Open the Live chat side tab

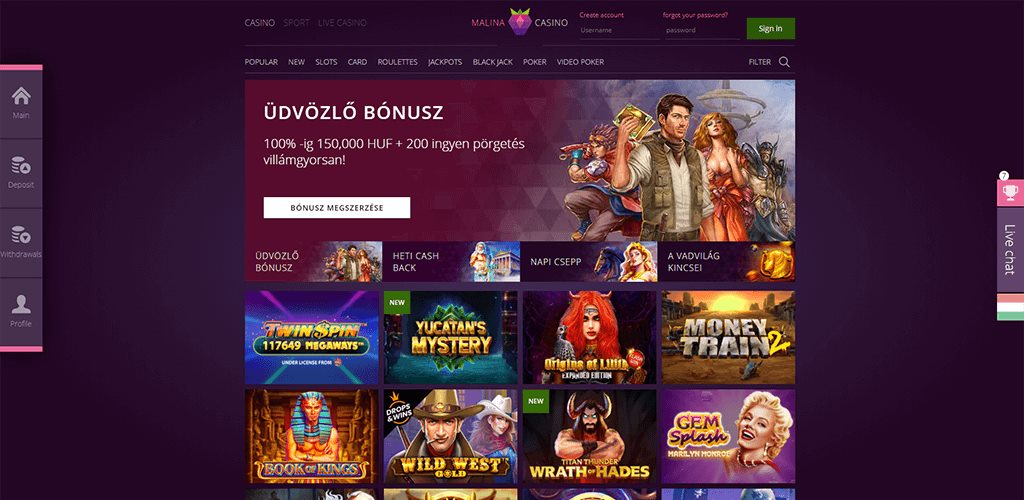click(x=1010, y=249)
